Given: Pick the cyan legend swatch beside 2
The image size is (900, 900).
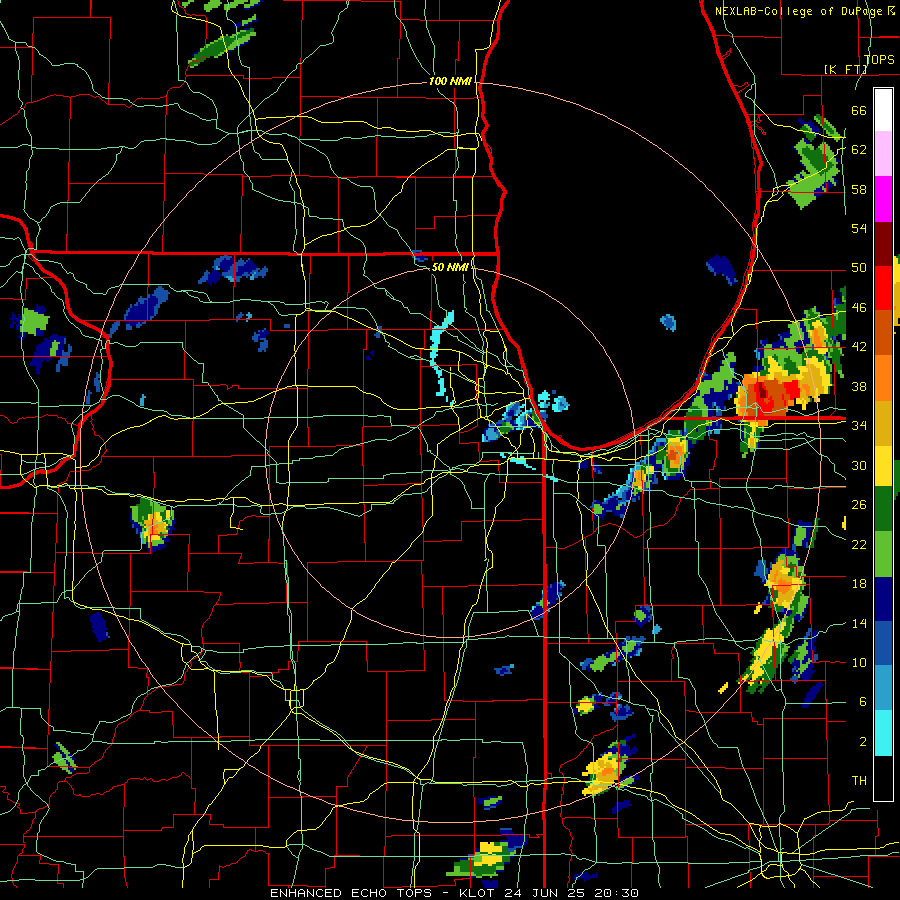Looking at the screenshot, I should point(883,733).
